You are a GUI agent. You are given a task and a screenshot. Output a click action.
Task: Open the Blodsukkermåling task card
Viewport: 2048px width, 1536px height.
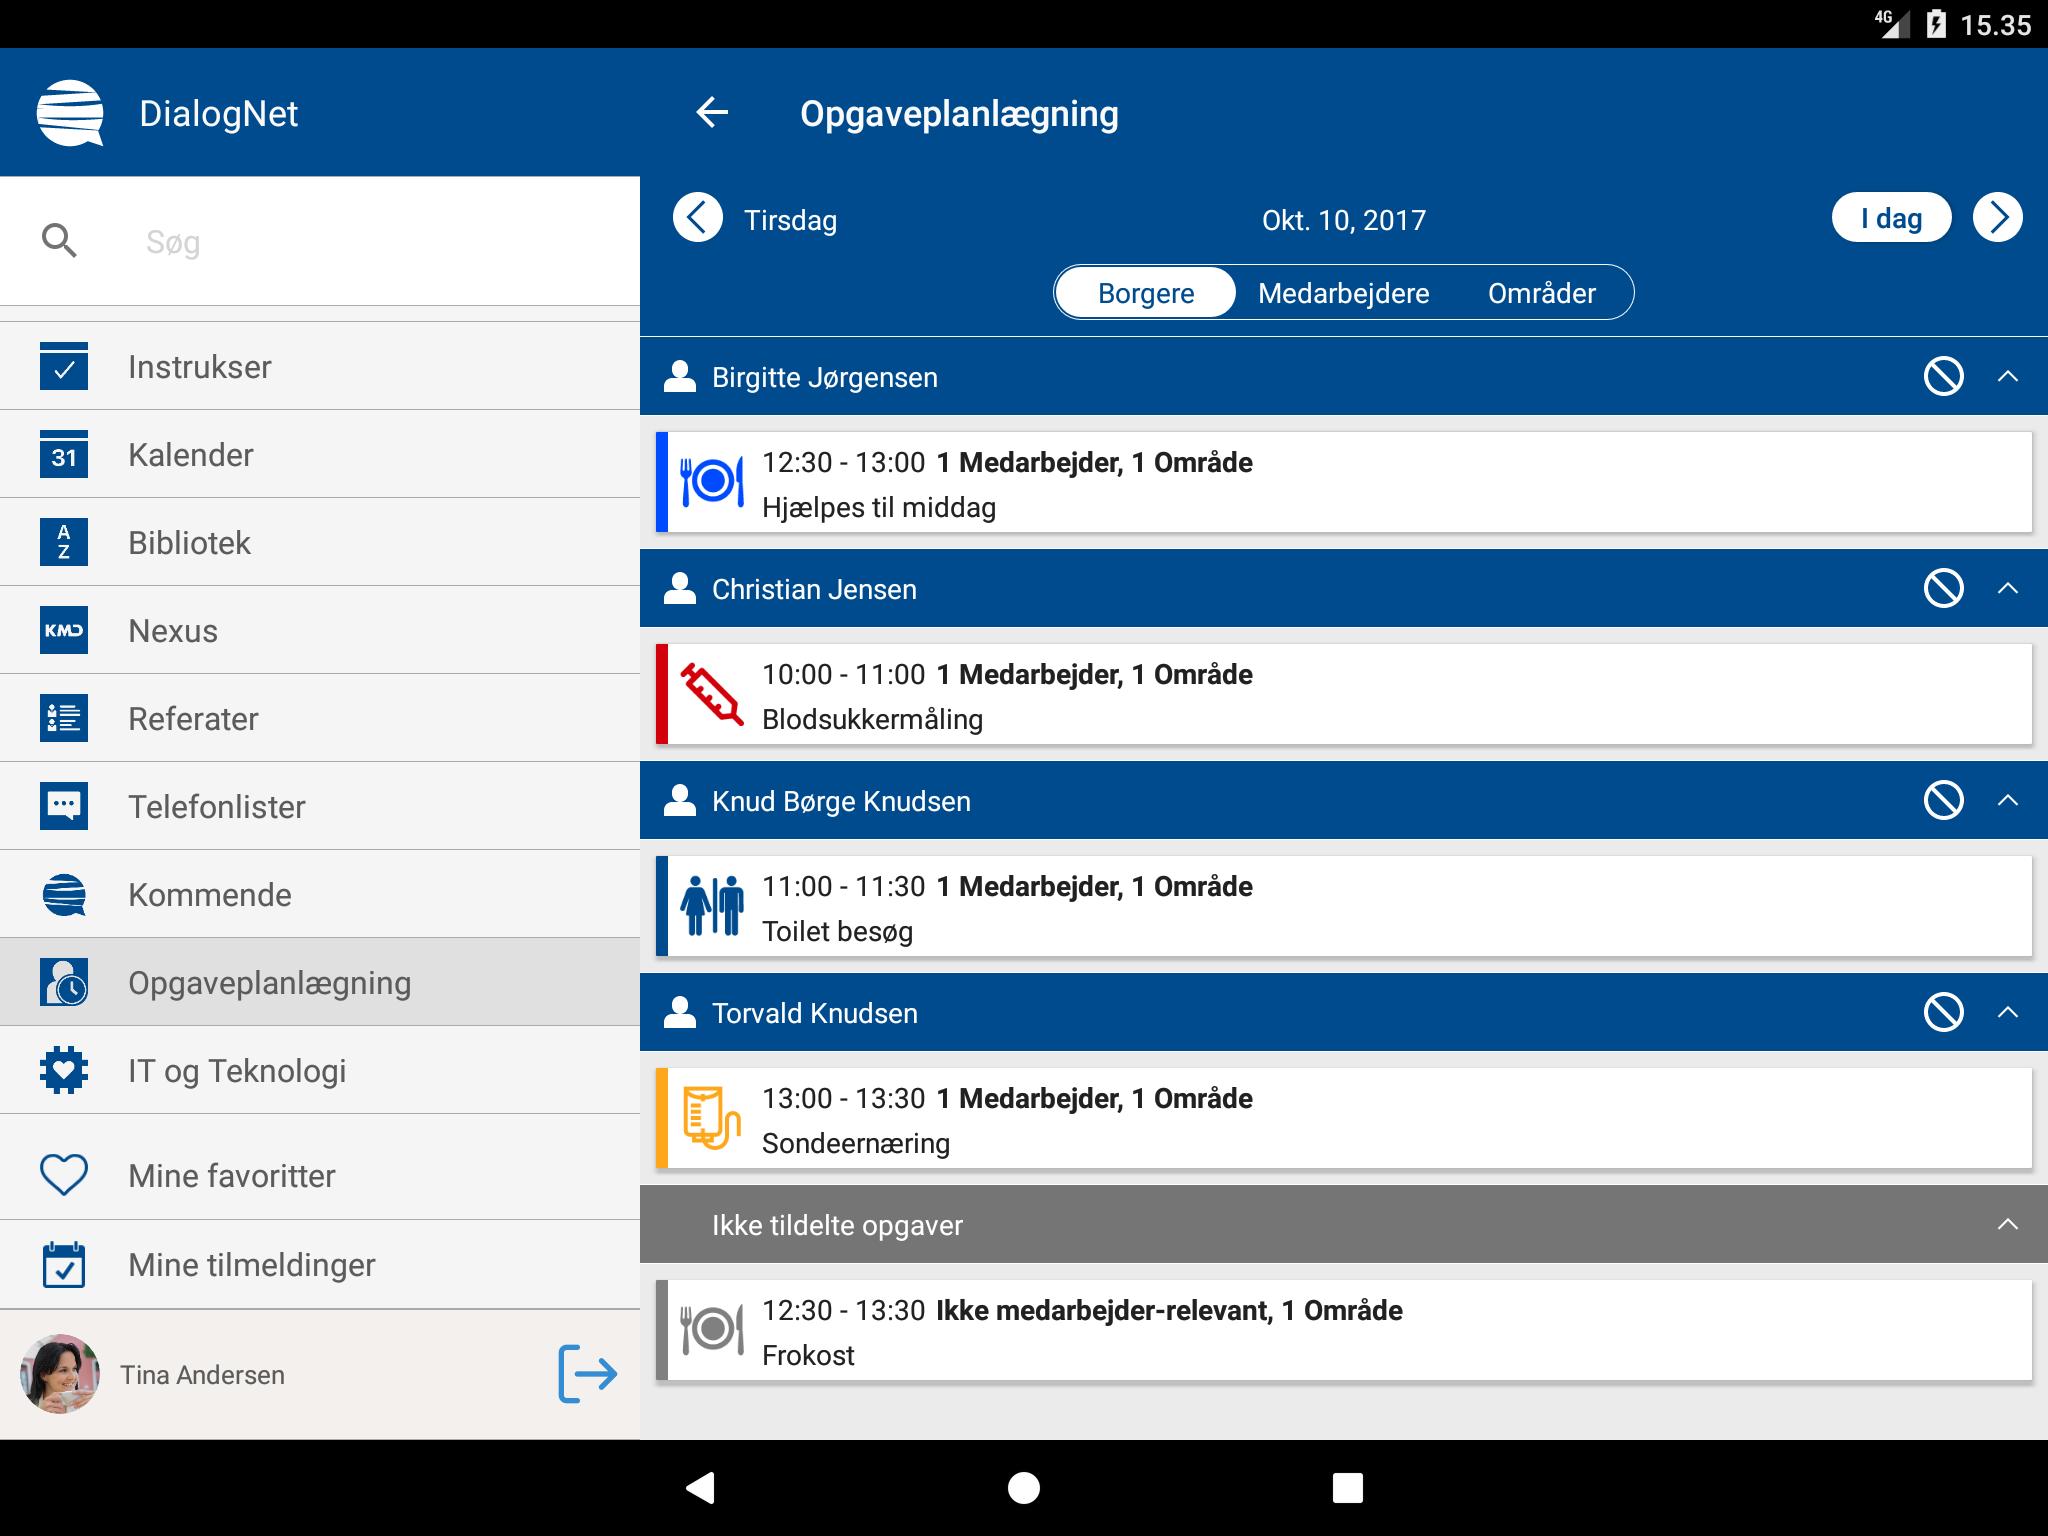click(1344, 694)
